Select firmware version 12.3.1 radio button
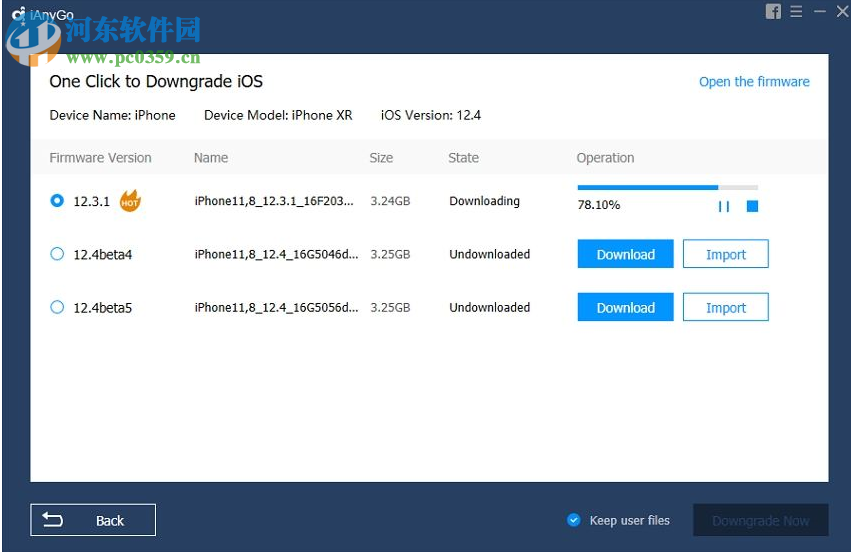The width and height of the screenshot is (851, 552). (x=57, y=201)
